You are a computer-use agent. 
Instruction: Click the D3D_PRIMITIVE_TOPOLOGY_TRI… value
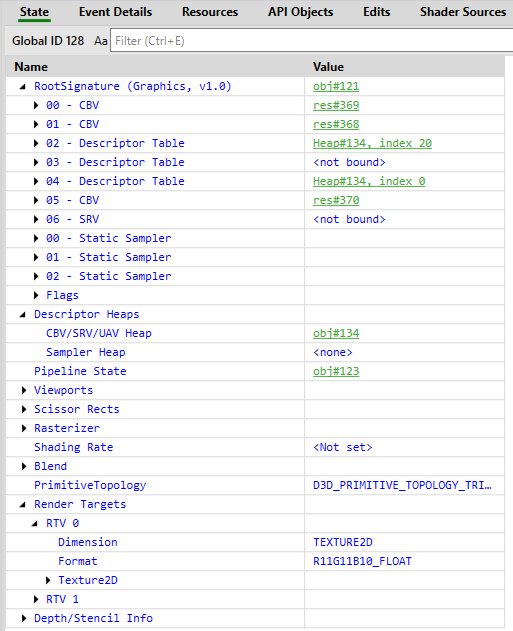(402, 485)
